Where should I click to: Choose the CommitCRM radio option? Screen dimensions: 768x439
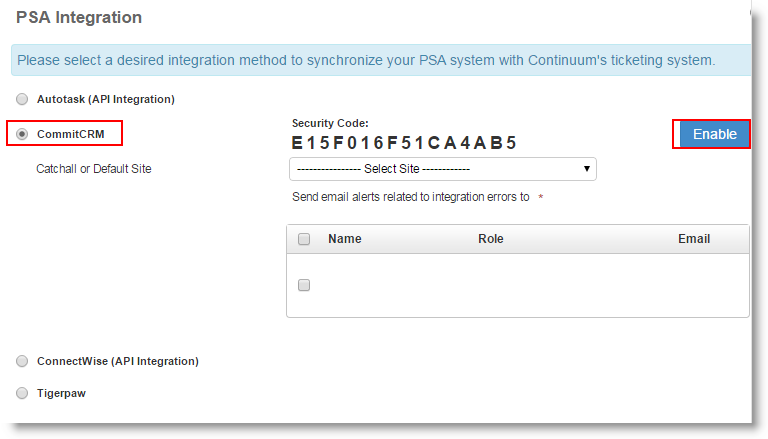click(22, 133)
